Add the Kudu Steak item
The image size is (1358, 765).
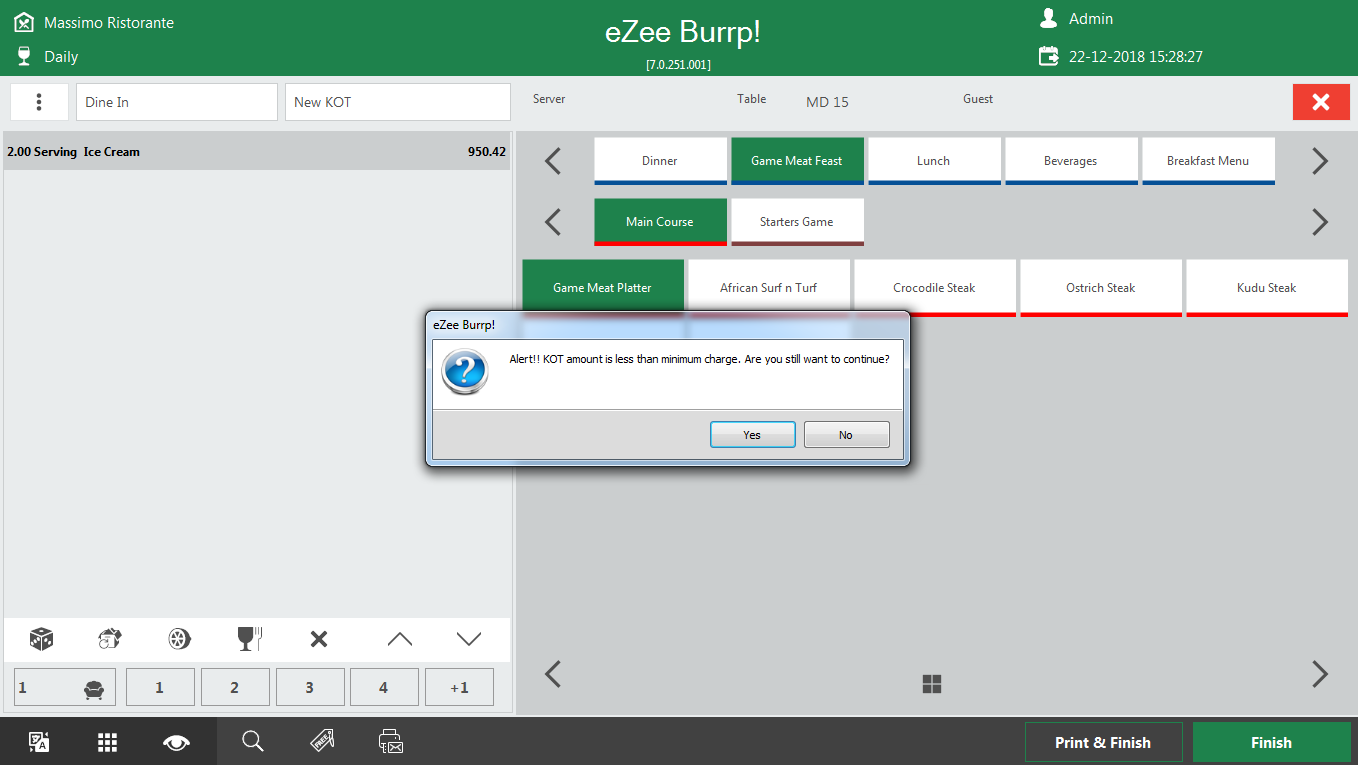point(1267,288)
